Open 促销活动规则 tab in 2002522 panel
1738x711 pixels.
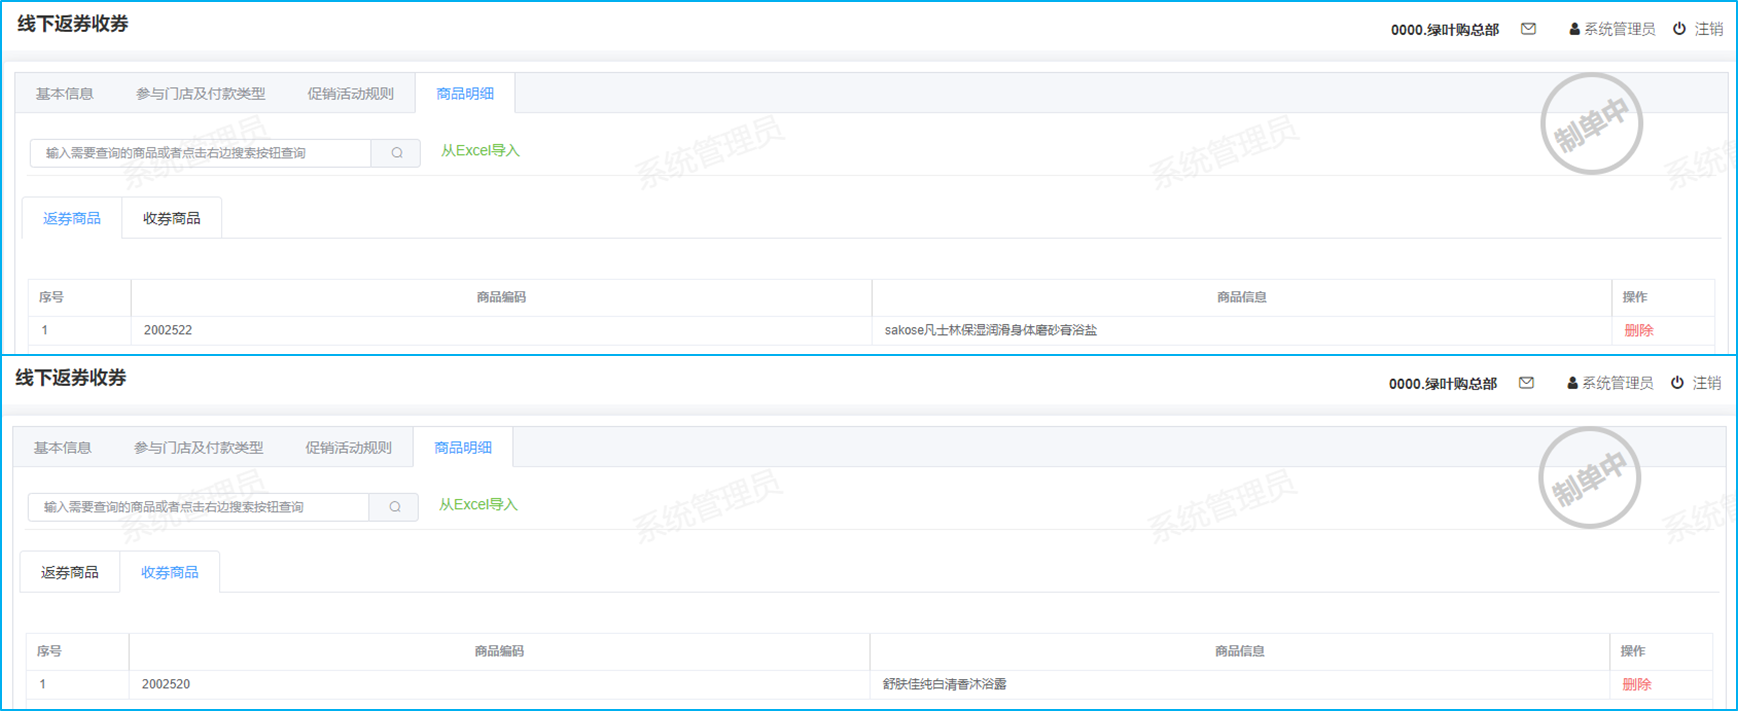(350, 94)
